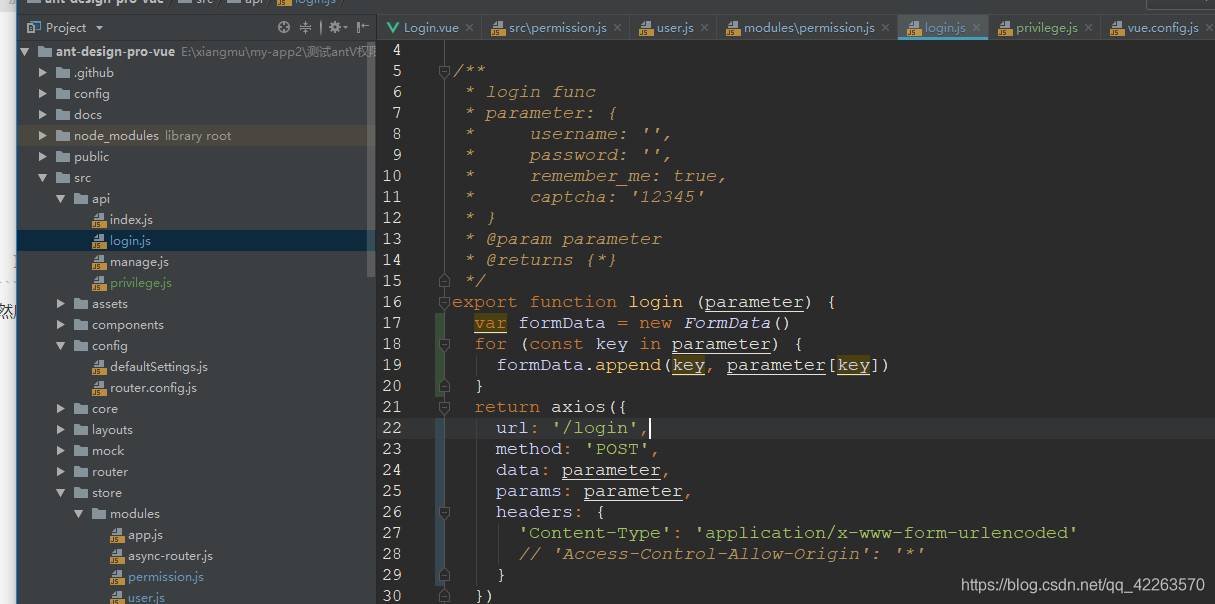Open async-router.js file
Screen dimensions: 1215x604
coord(170,555)
